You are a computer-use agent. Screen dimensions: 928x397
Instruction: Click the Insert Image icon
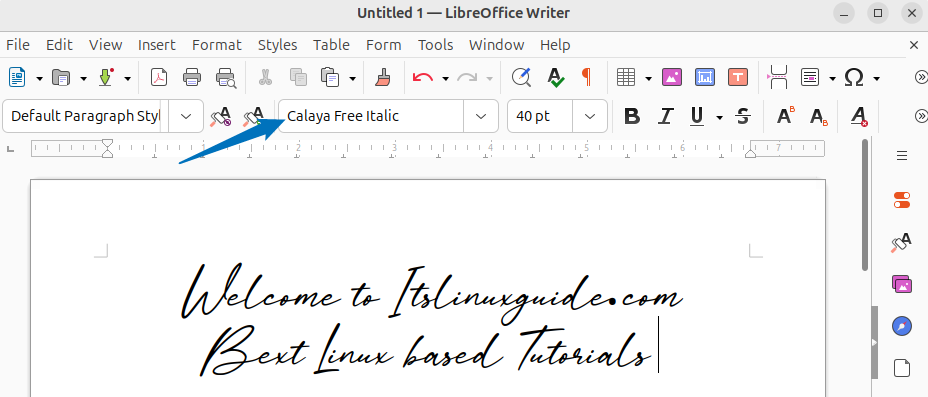click(672, 77)
